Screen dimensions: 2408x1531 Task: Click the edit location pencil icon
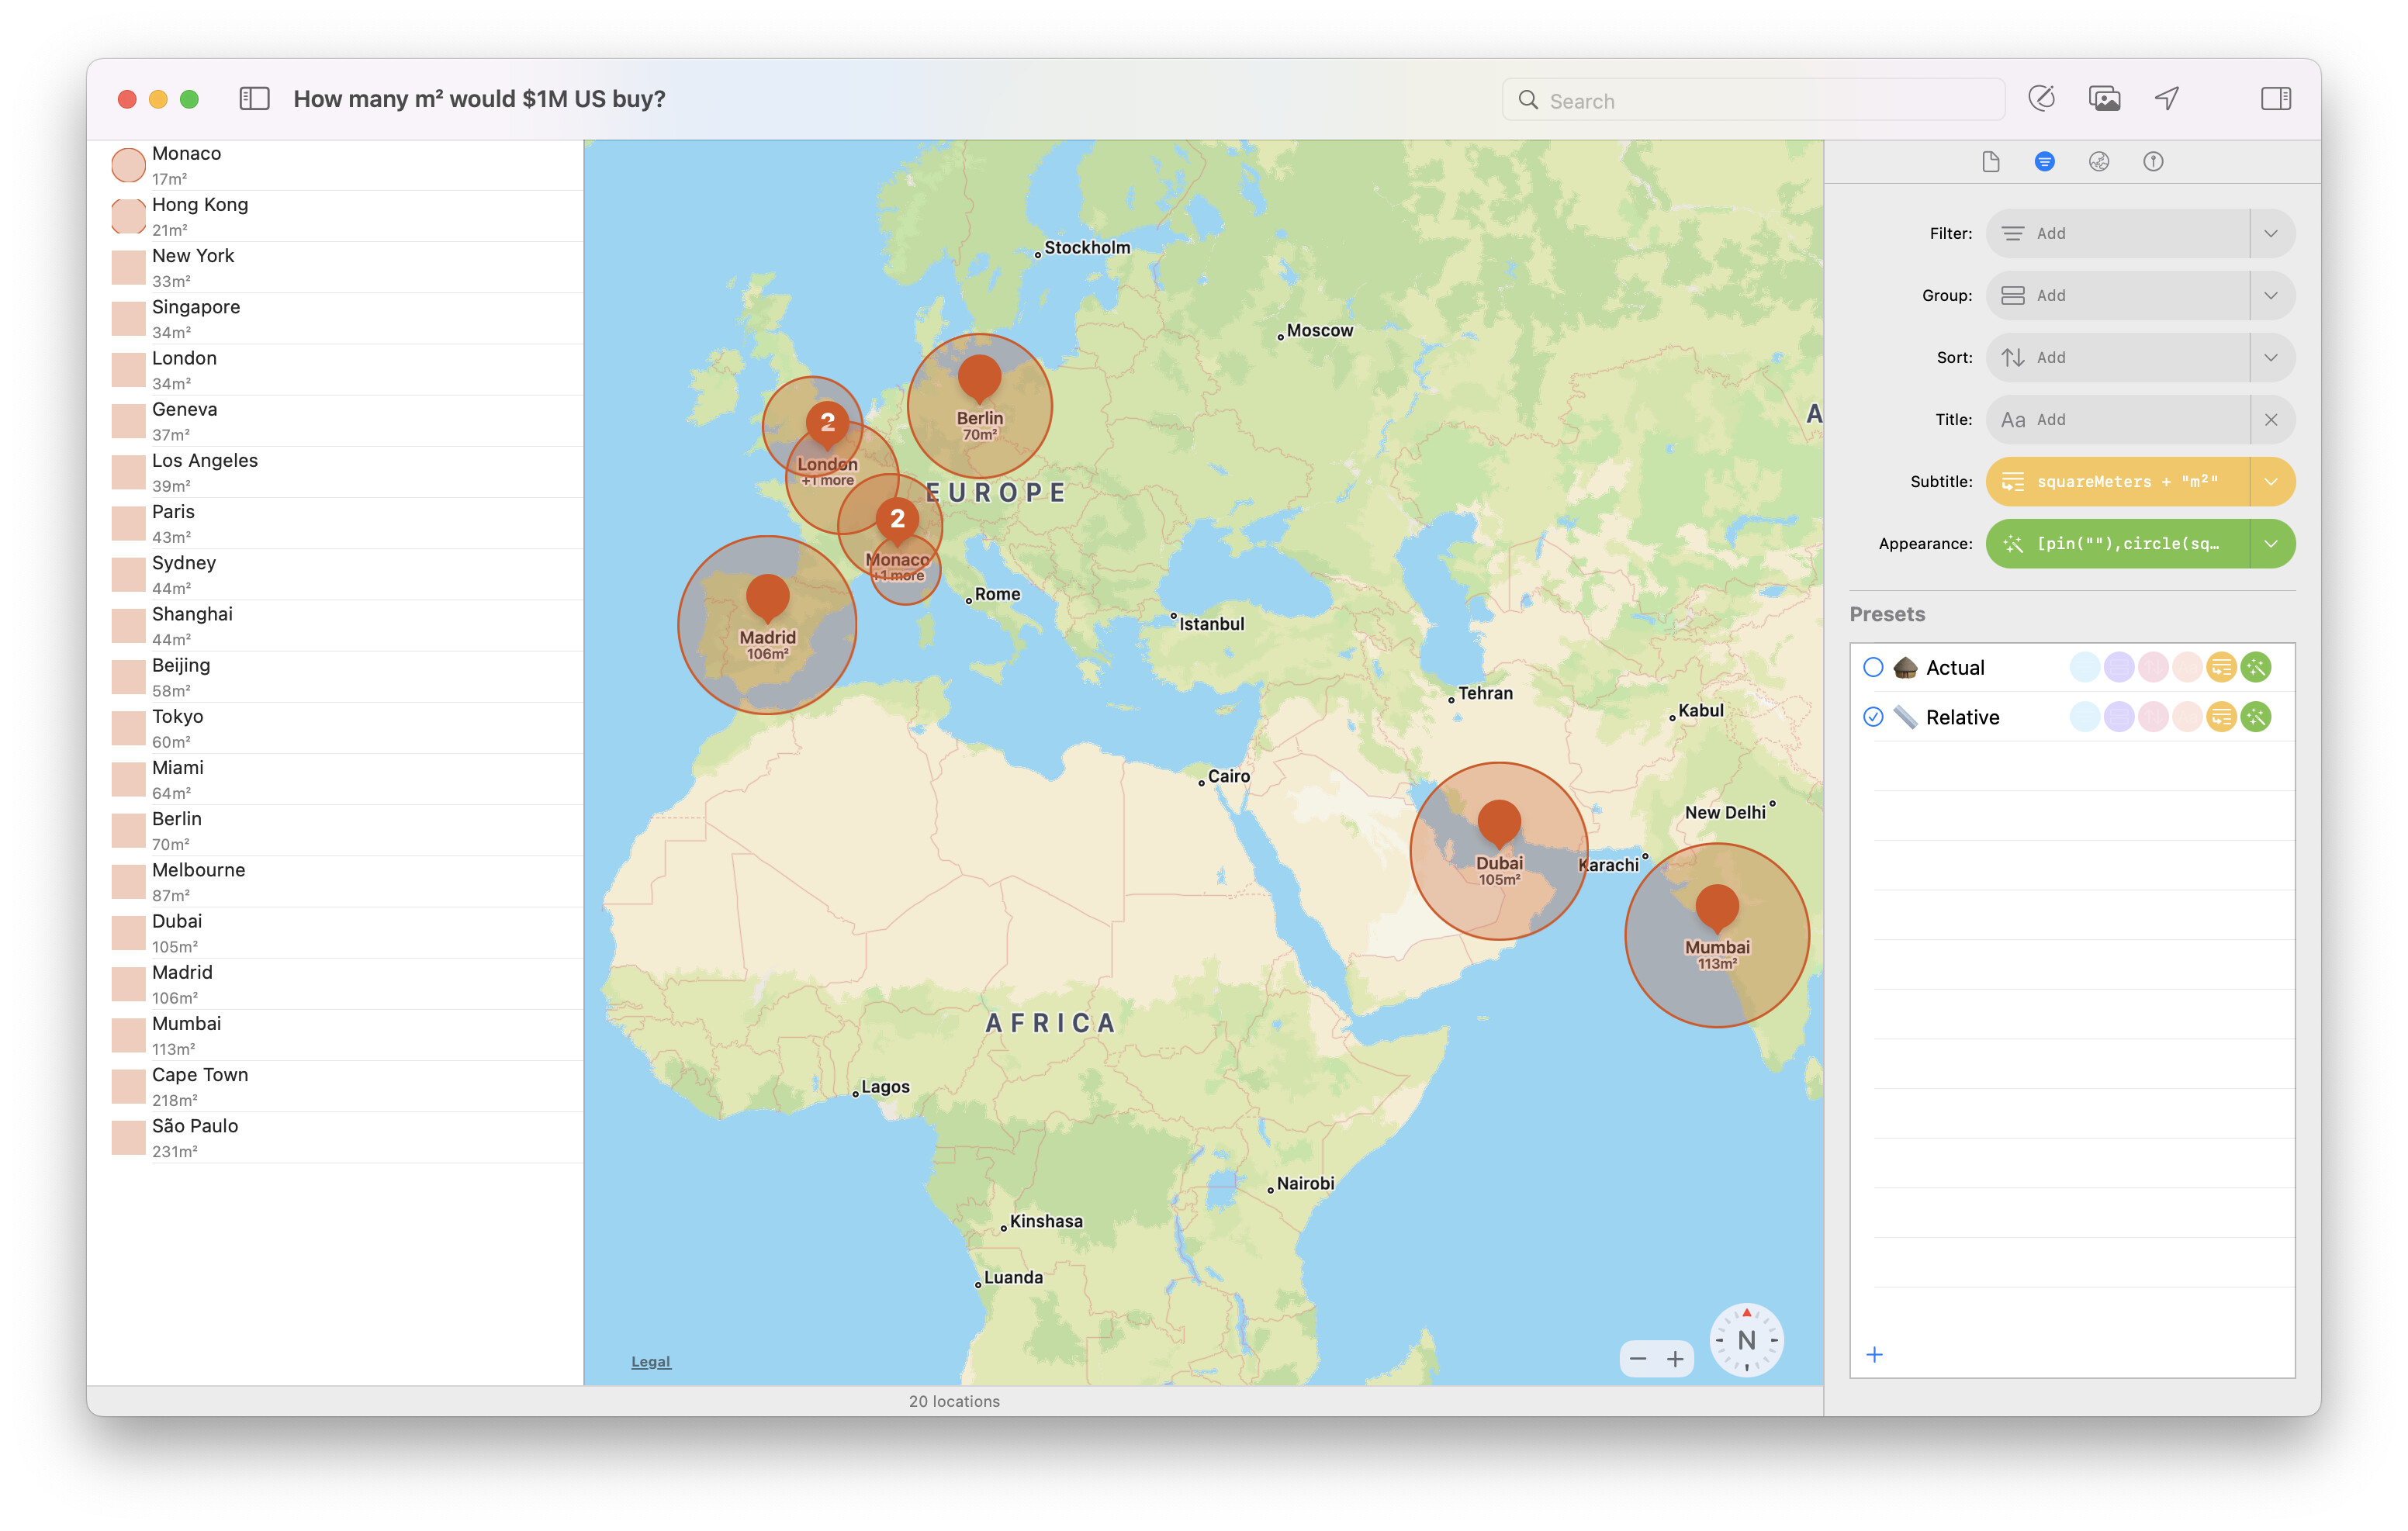click(2041, 99)
